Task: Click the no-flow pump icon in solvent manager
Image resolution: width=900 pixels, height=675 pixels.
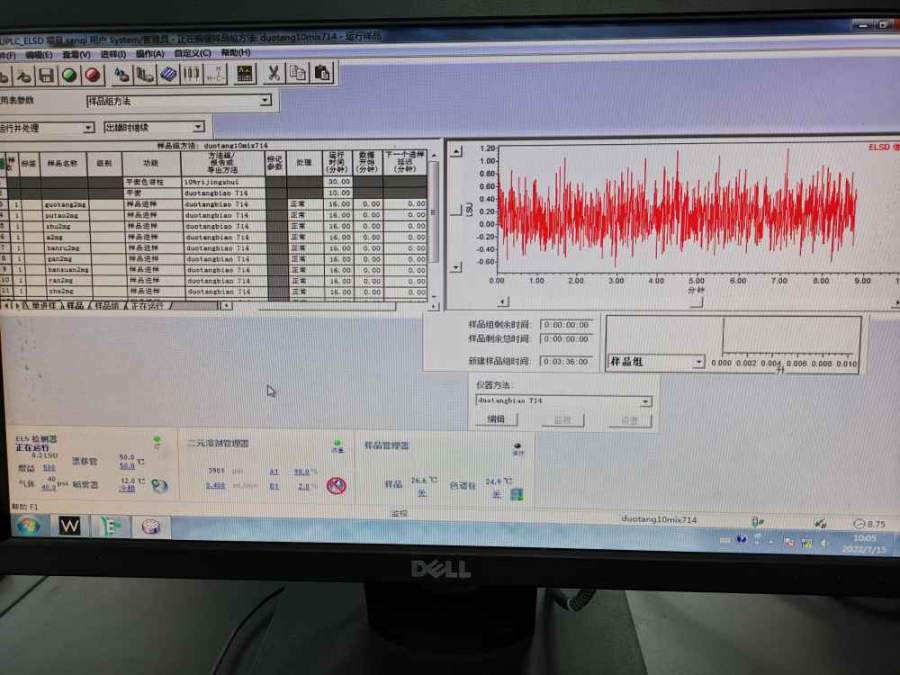Action: (337, 485)
